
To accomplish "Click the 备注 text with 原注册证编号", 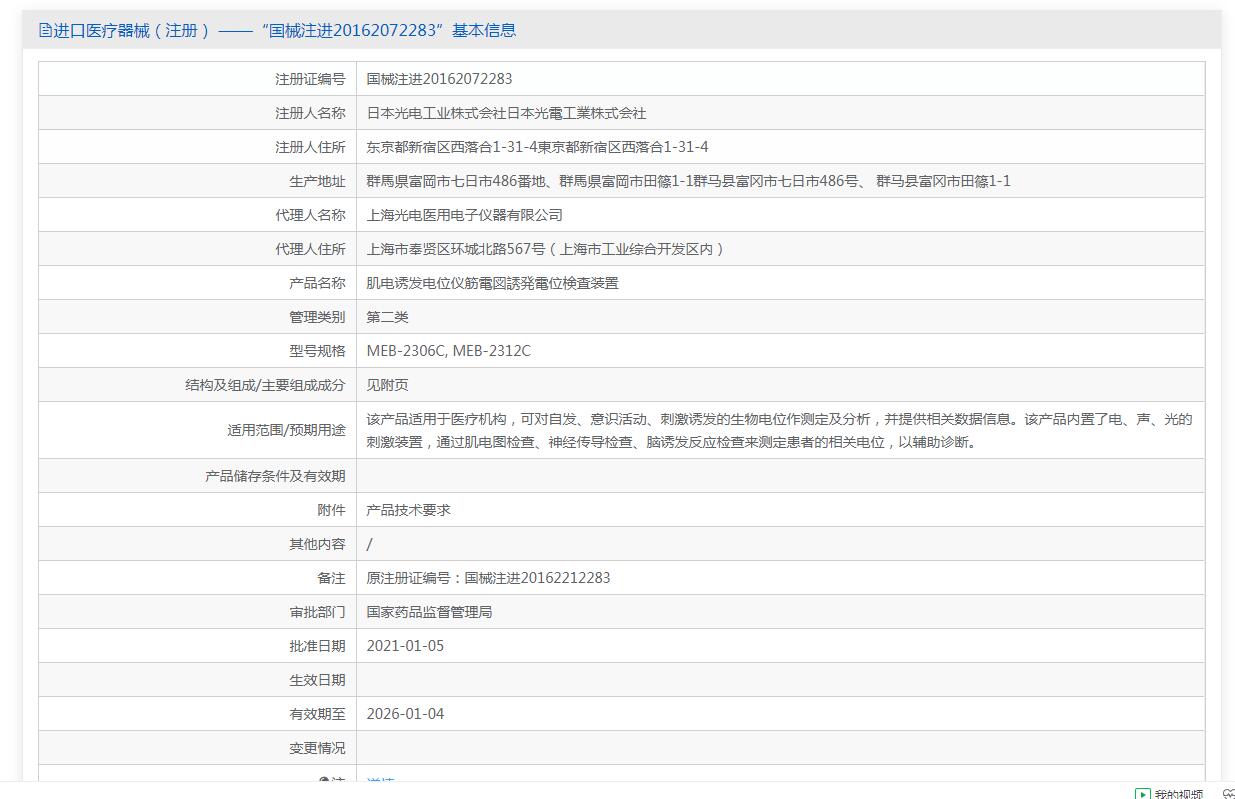I will (488, 578).
